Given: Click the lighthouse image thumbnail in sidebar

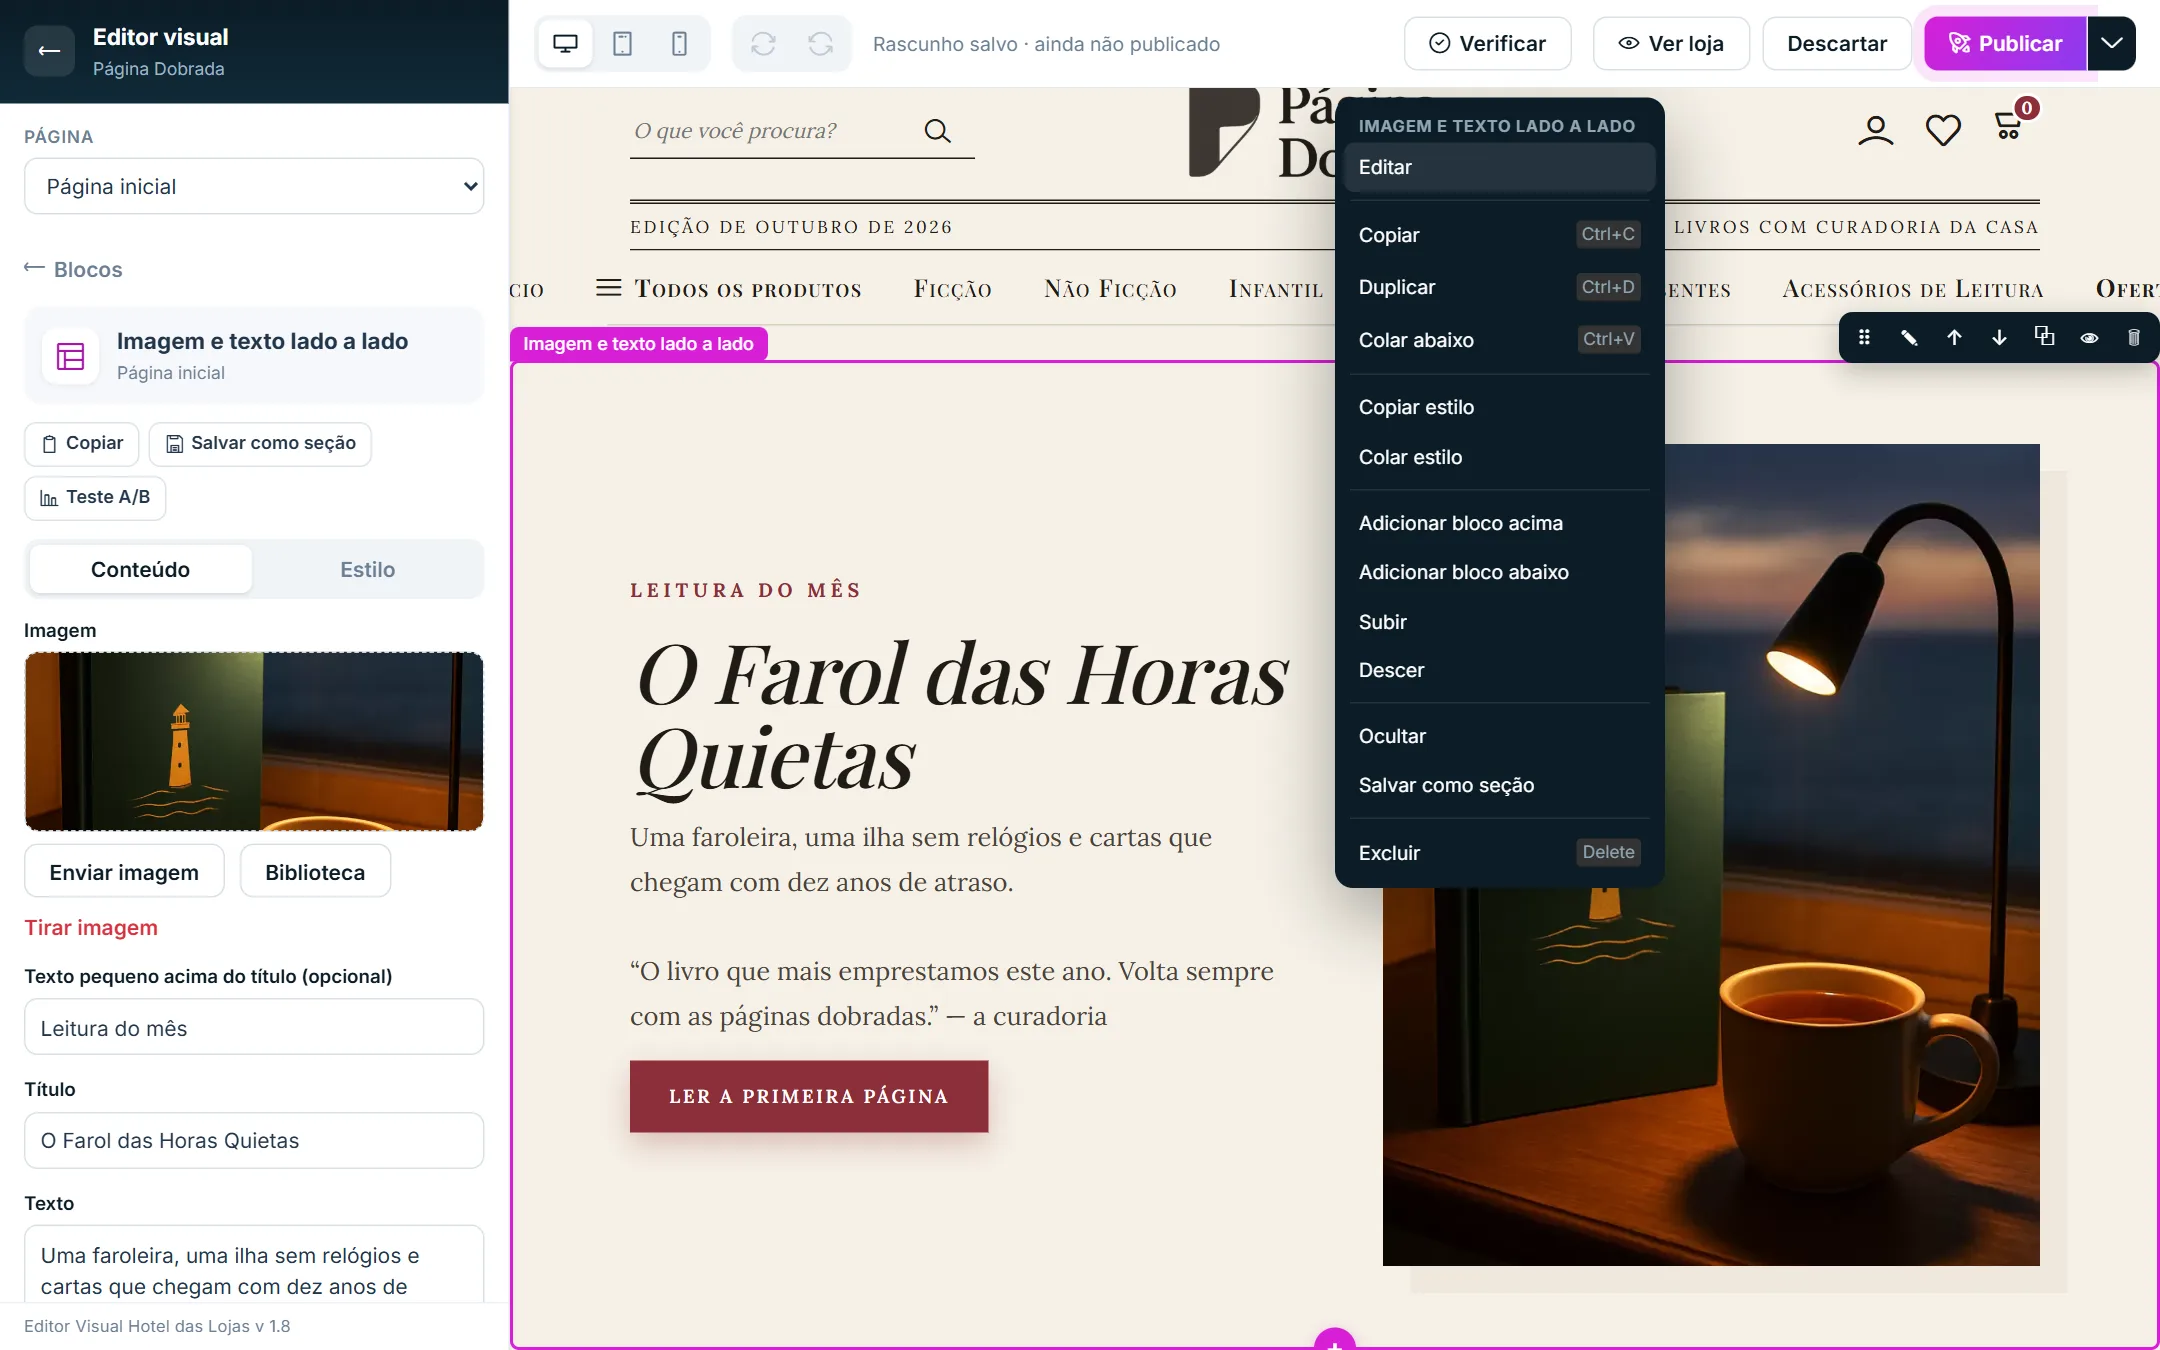Looking at the screenshot, I should 254,741.
